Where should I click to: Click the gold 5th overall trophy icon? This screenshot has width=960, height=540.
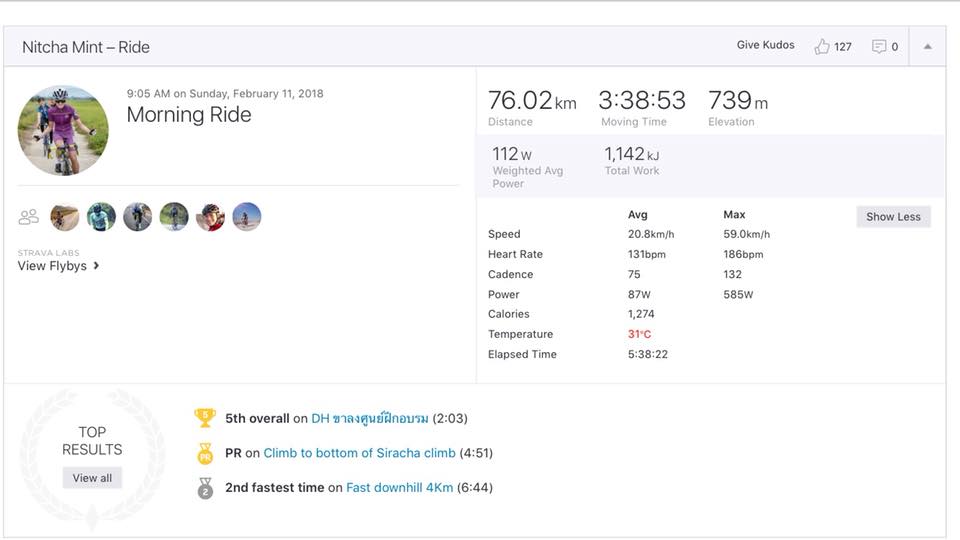[205, 418]
